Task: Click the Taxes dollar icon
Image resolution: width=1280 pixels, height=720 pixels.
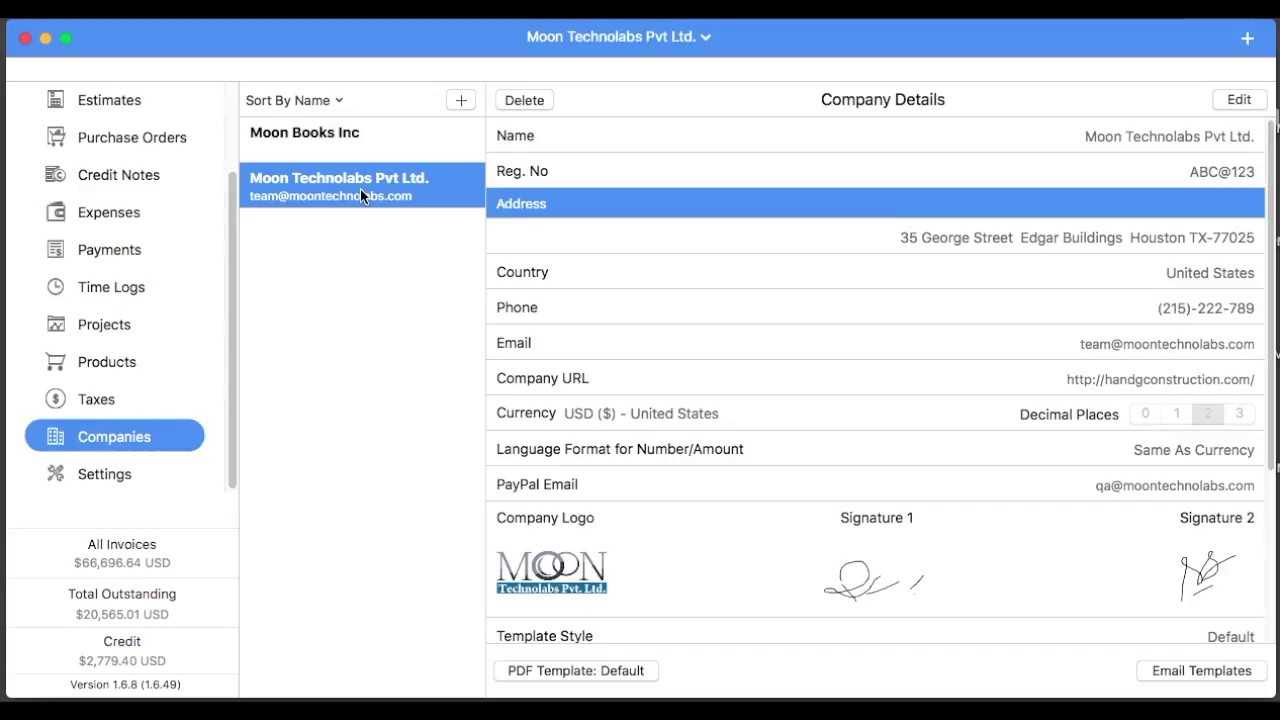Action: click(x=56, y=399)
